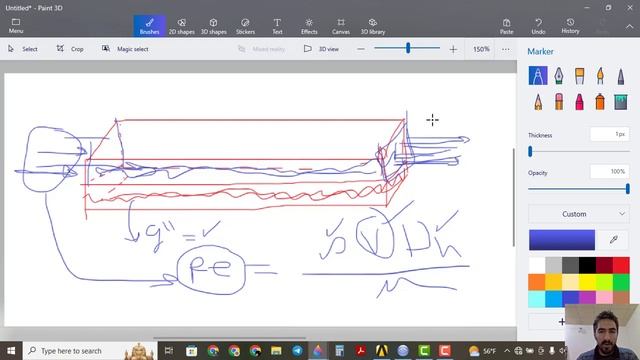The image size is (640, 360).
Task: Open the Custom material dropdown
Action: (x=579, y=214)
